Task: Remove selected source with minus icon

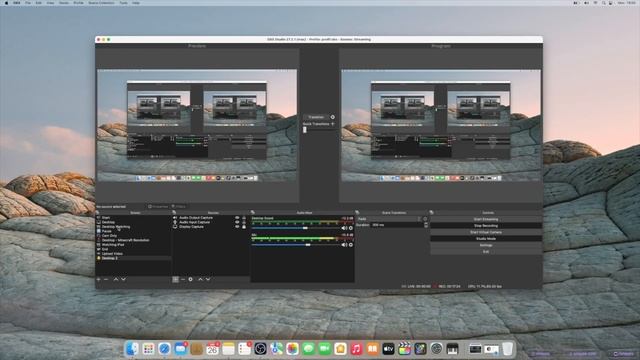Action: 183,279
